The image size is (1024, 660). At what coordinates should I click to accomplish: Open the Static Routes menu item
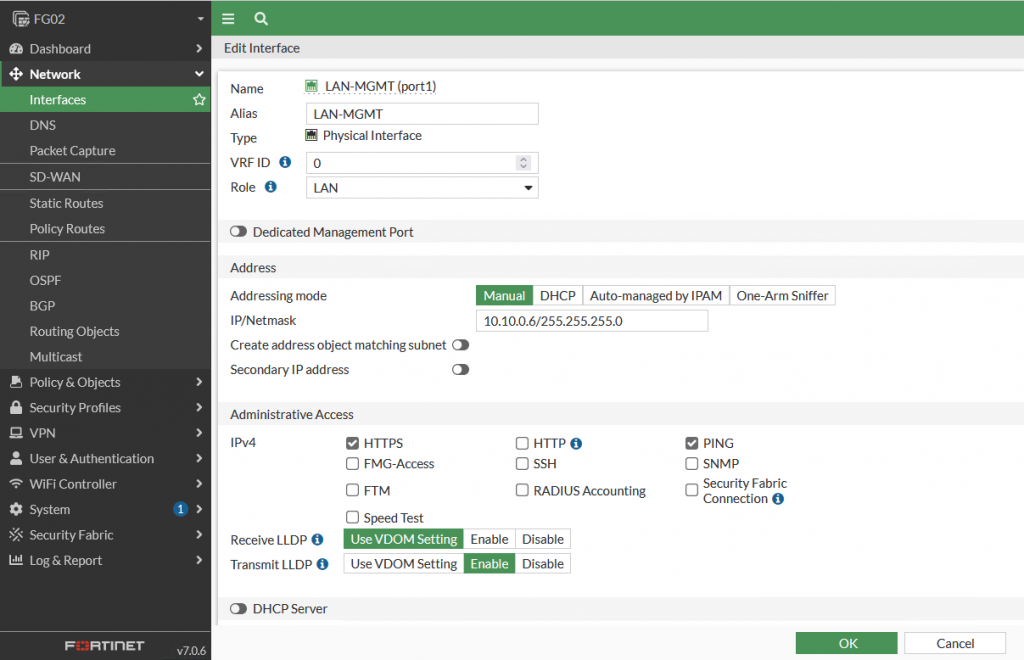(66, 203)
